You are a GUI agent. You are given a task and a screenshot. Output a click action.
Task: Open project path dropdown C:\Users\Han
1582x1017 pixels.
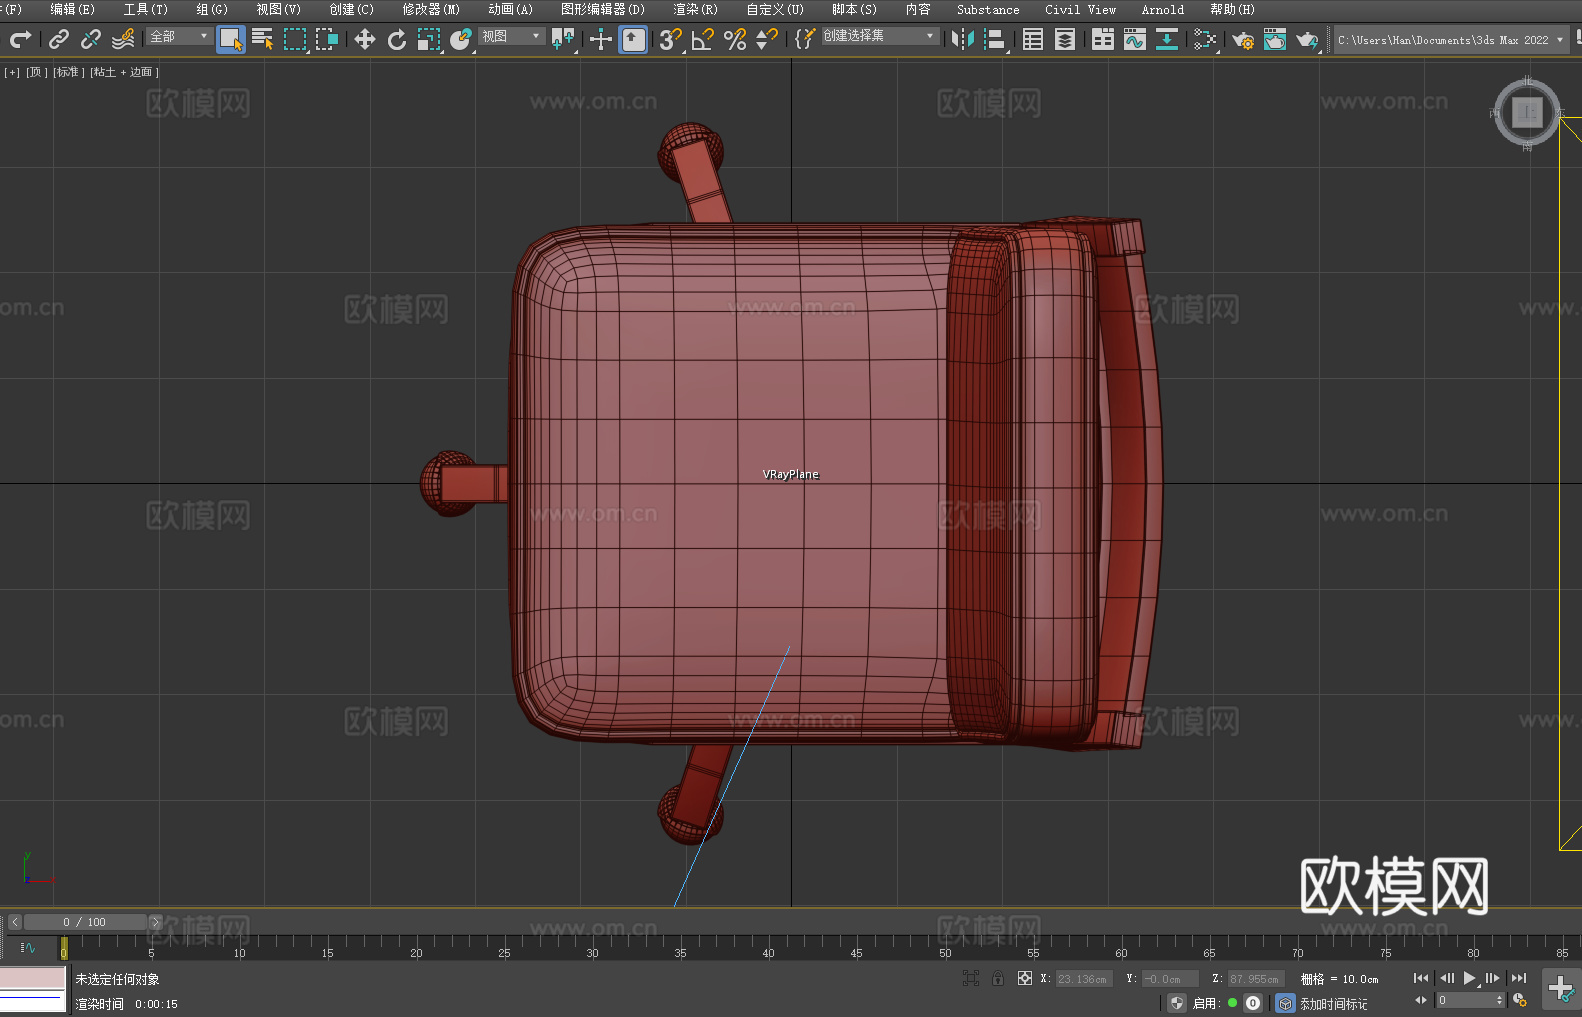tap(1450, 40)
